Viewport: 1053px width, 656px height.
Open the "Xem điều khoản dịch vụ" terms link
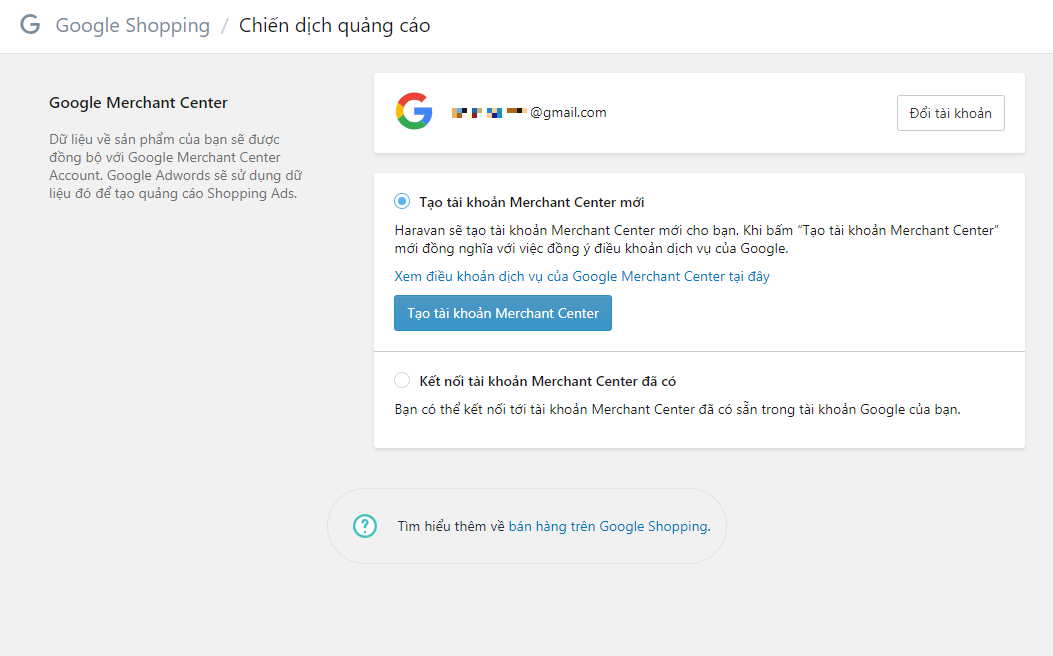[581, 276]
